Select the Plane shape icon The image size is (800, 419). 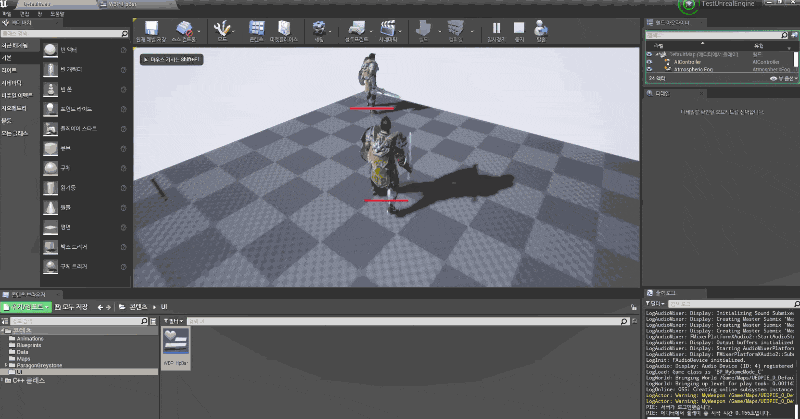(x=50, y=227)
